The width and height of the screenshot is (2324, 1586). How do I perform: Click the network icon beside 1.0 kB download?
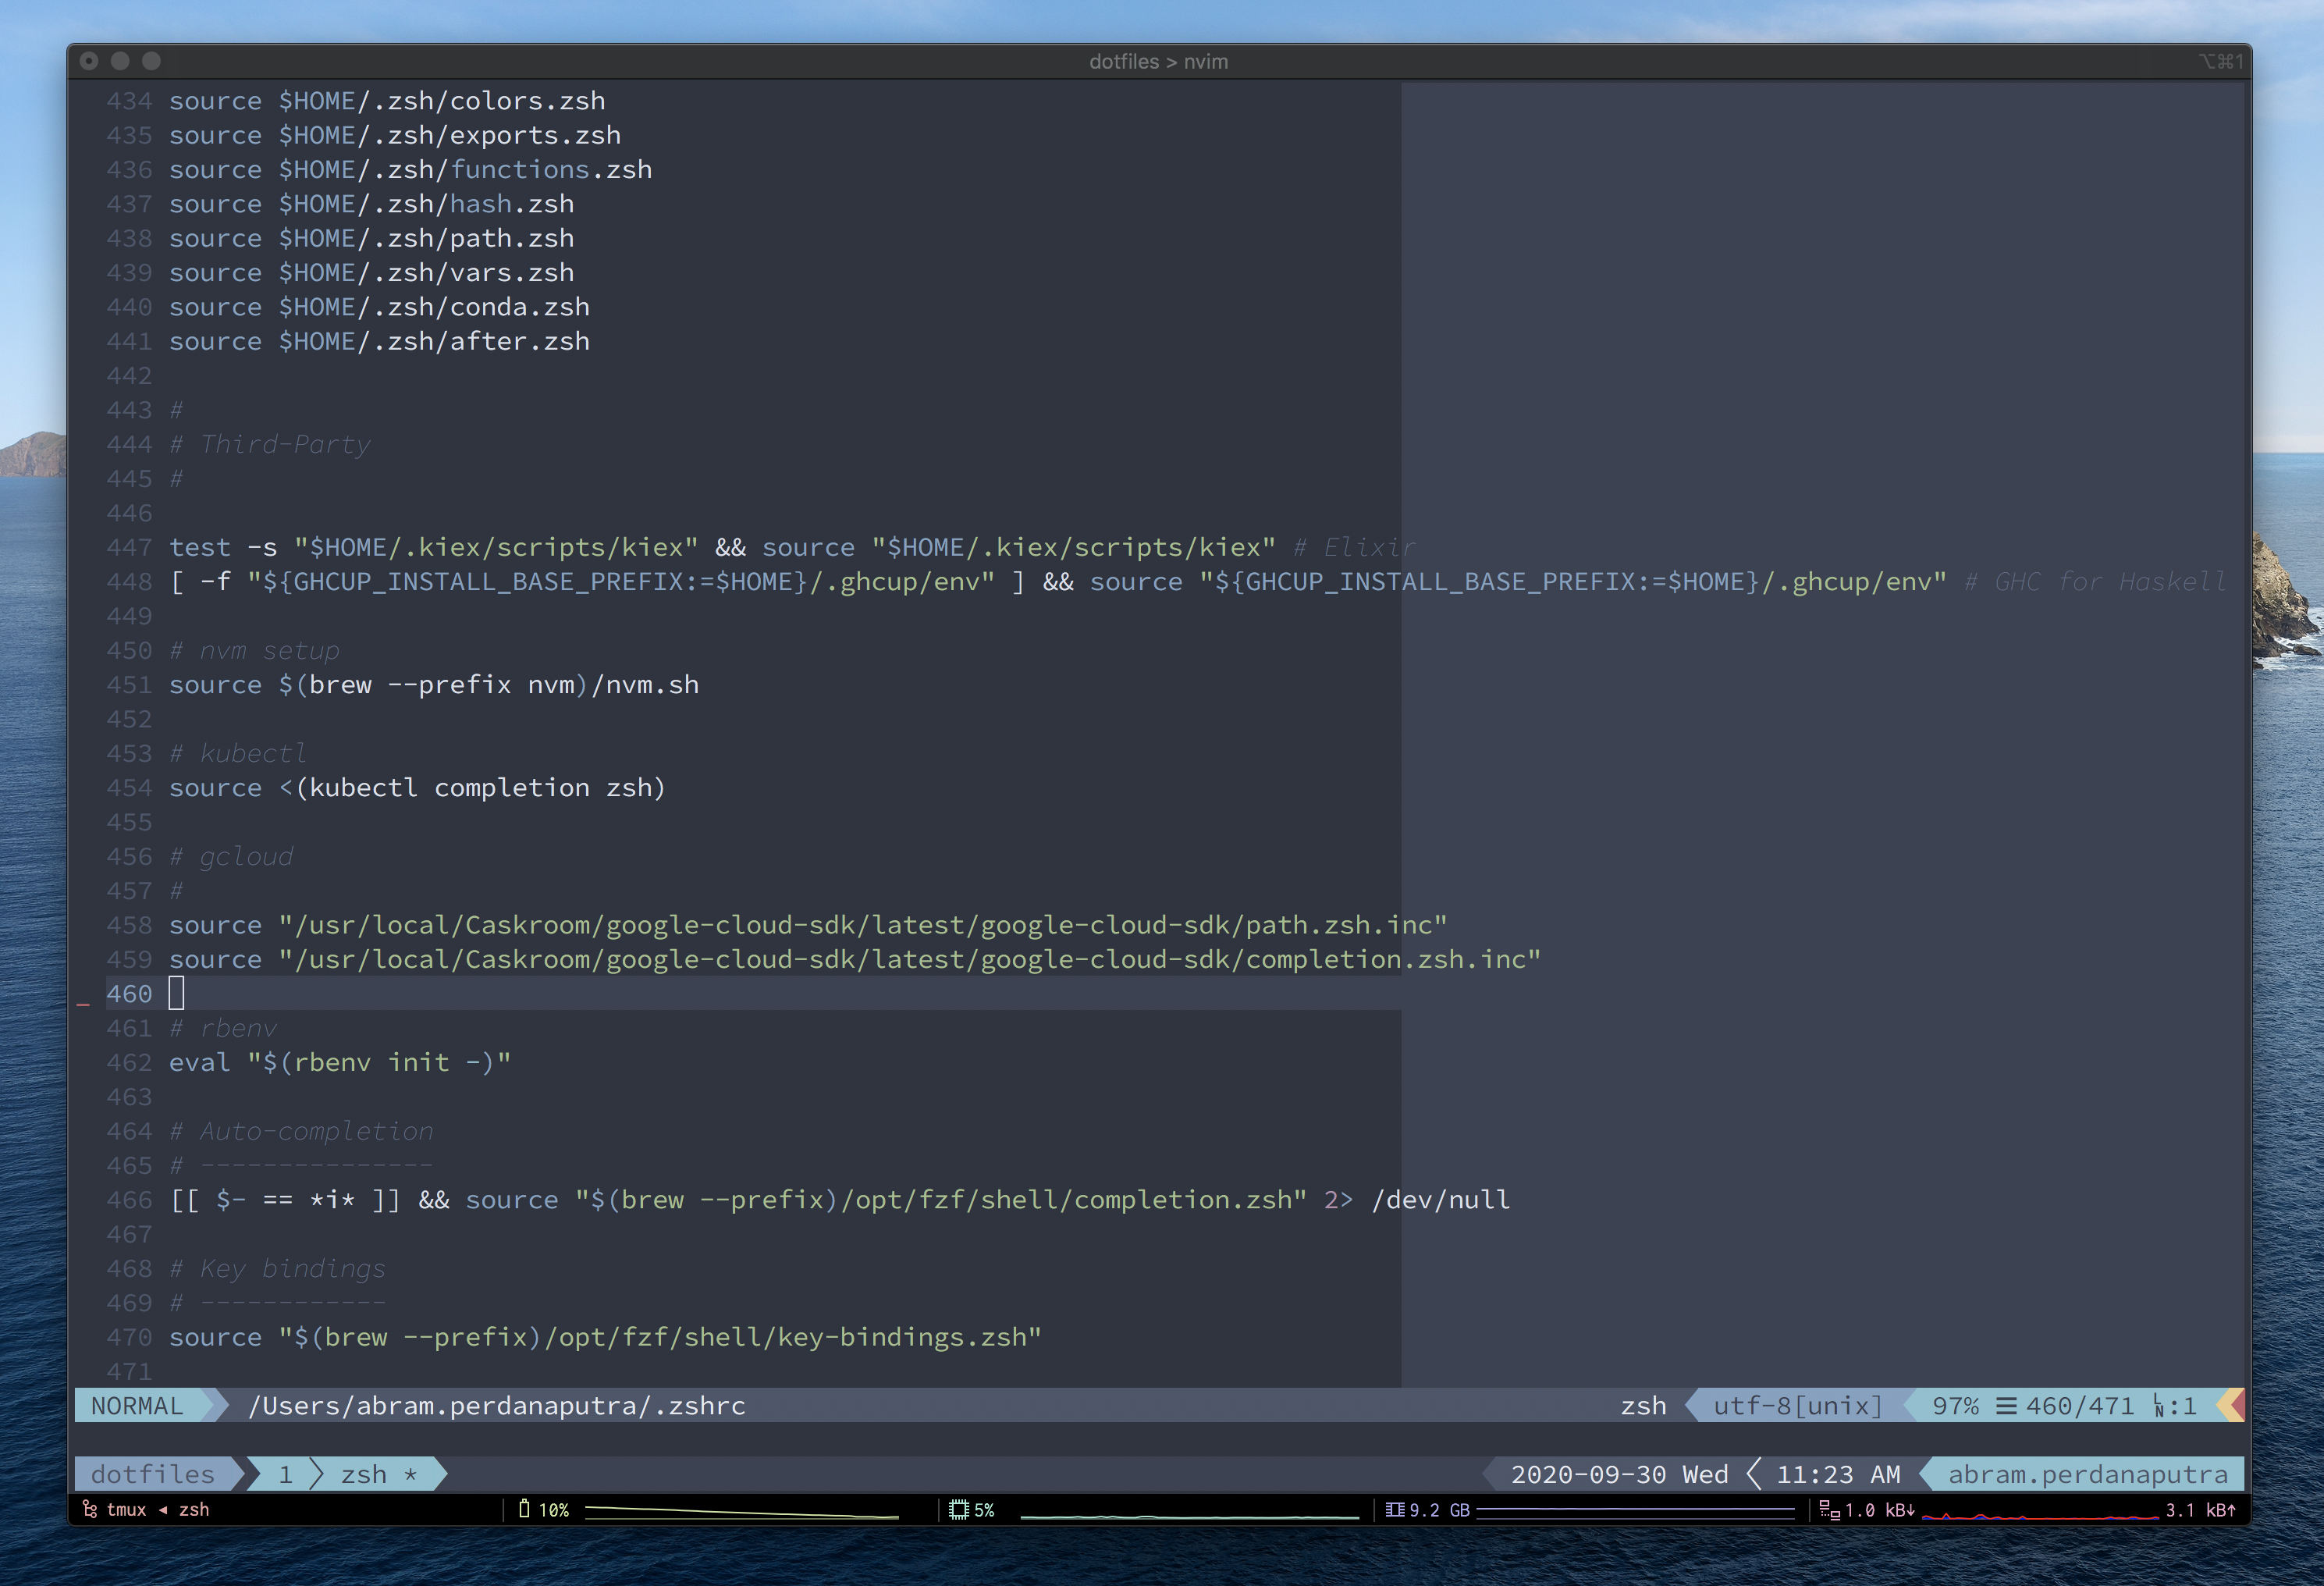(1829, 1510)
